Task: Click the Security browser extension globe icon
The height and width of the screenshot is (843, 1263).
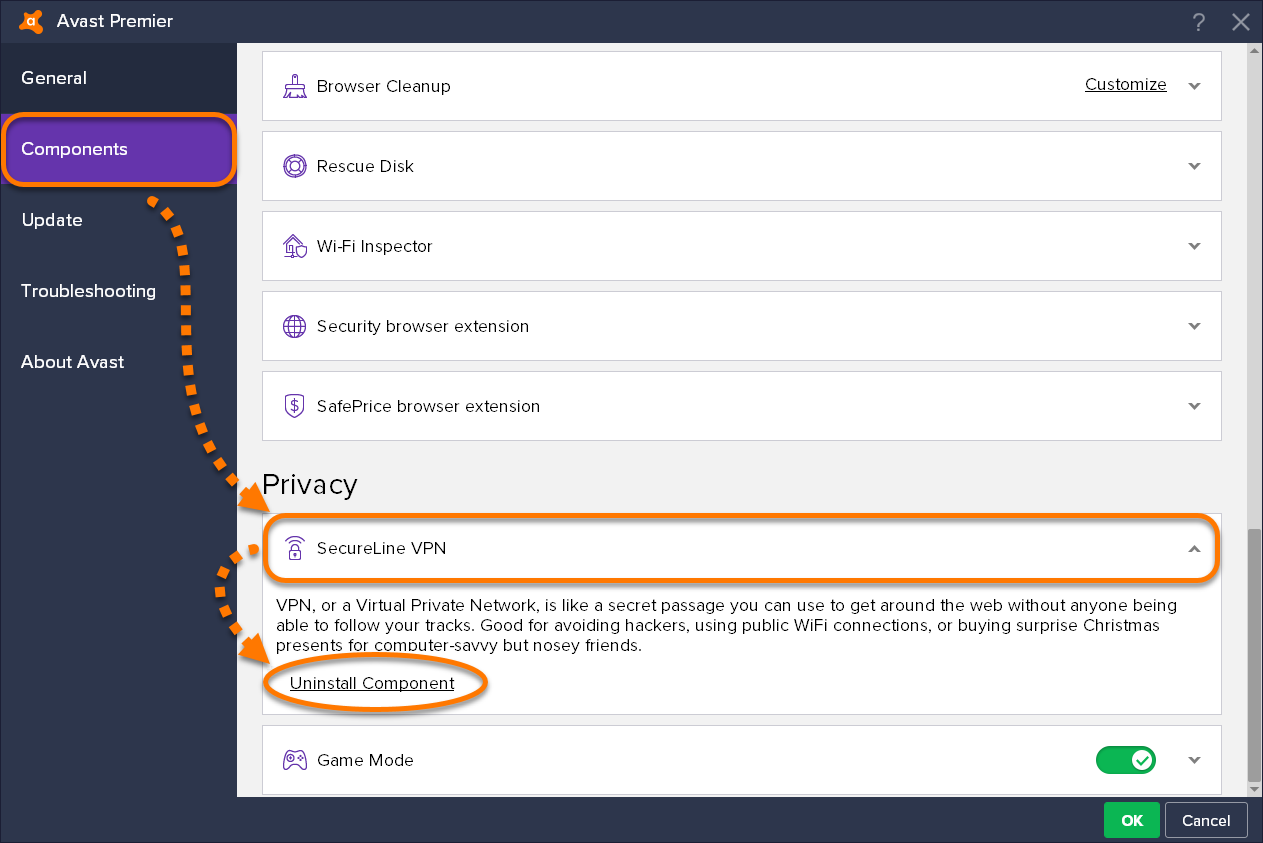Action: point(294,326)
